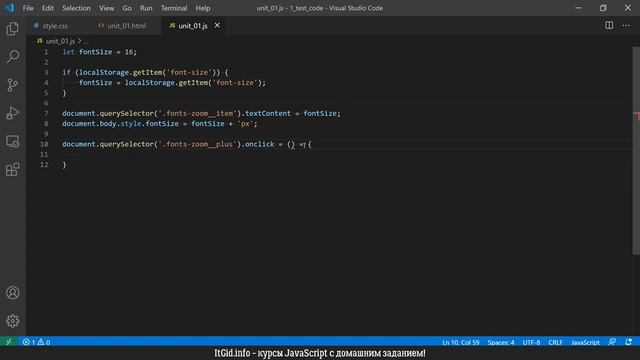Open the Extensions view

pyautogui.click(x=13, y=169)
